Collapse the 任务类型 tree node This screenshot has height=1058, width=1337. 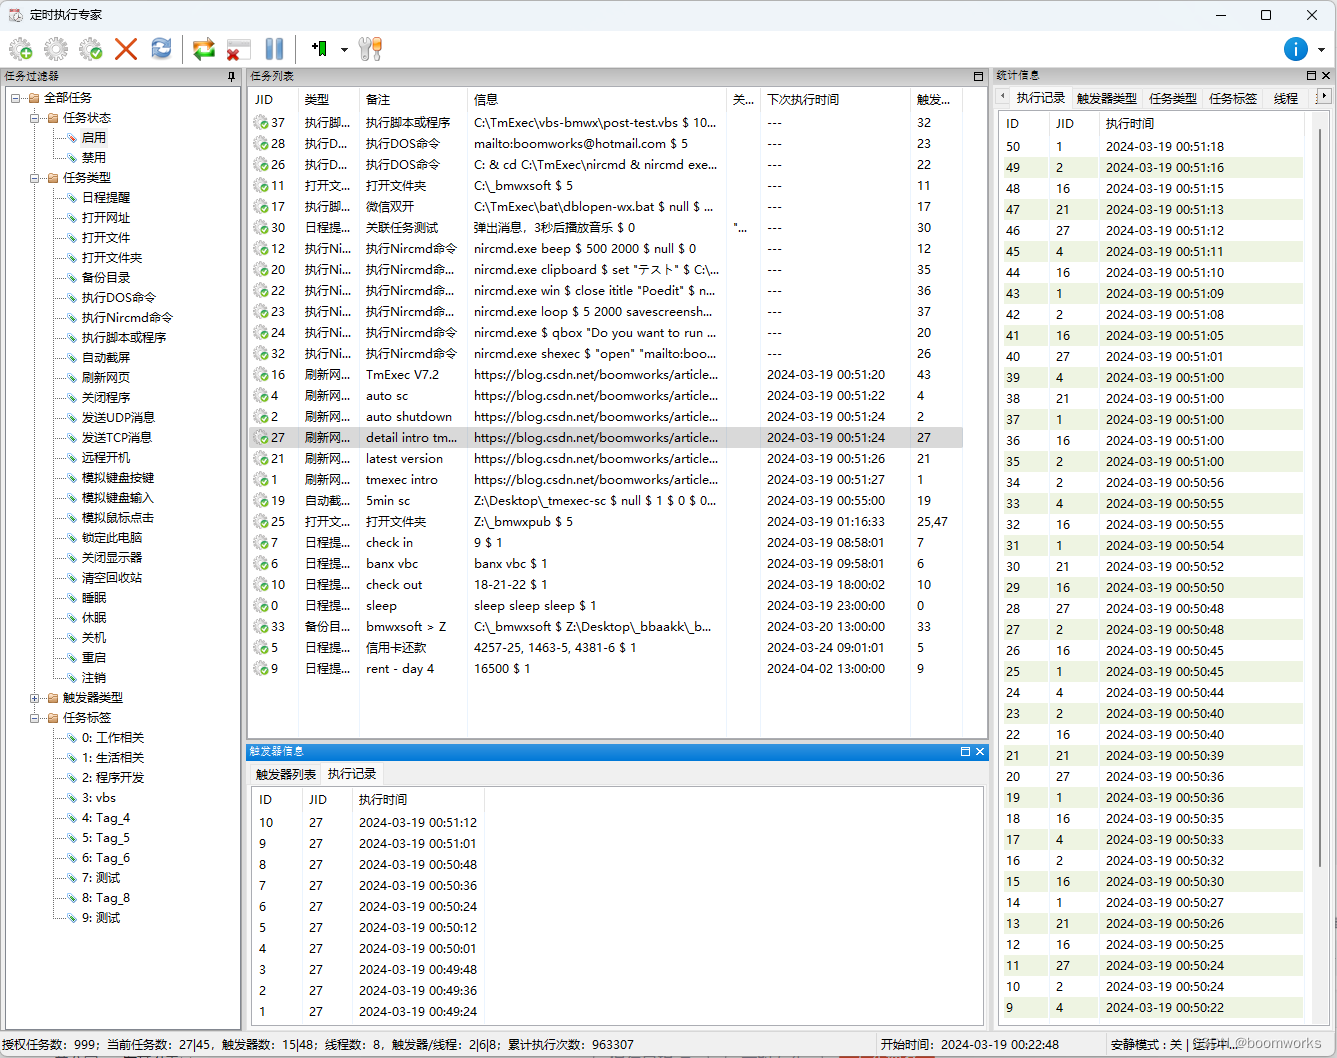coord(33,177)
